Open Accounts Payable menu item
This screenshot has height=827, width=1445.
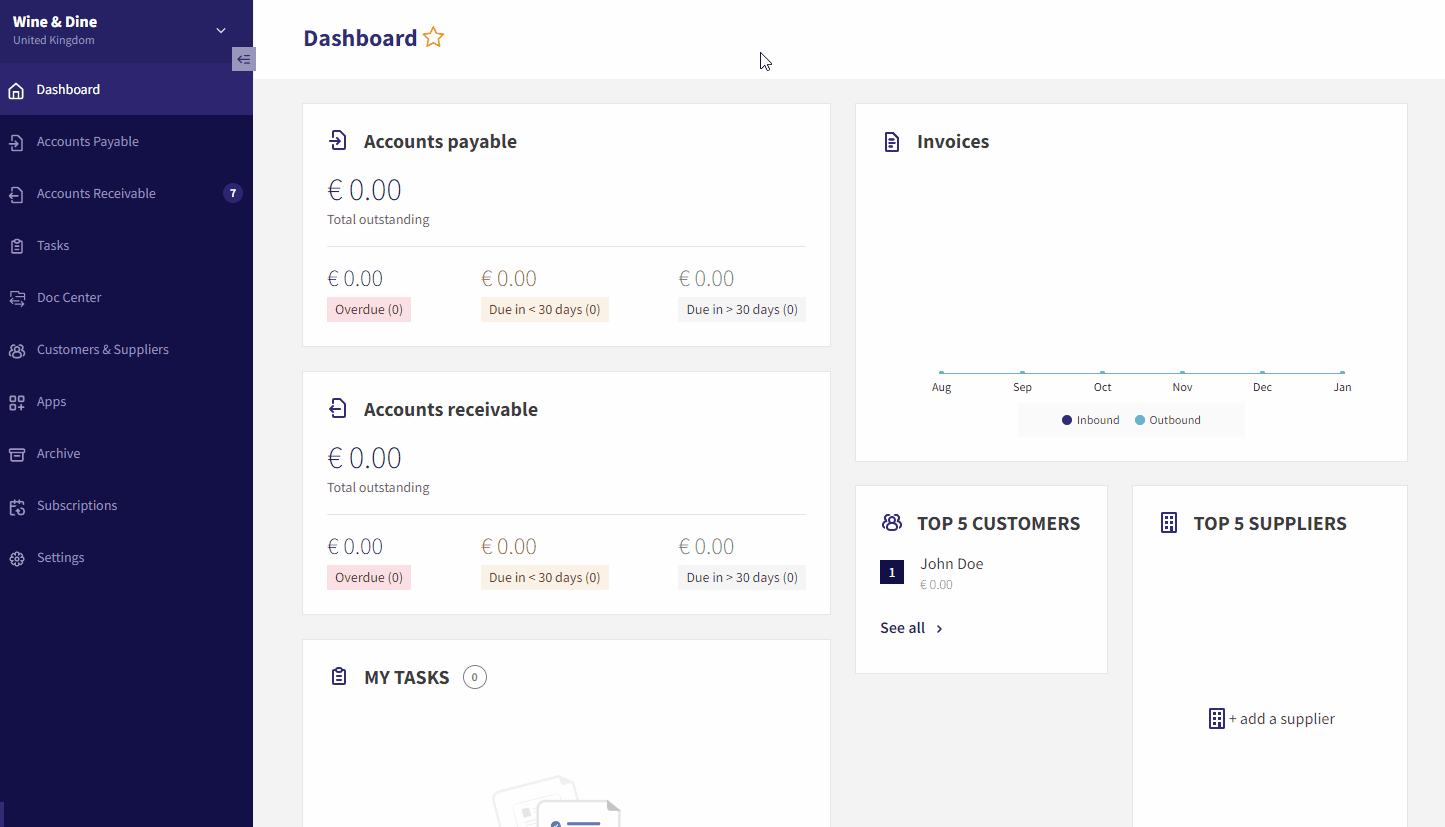coord(126,142)
